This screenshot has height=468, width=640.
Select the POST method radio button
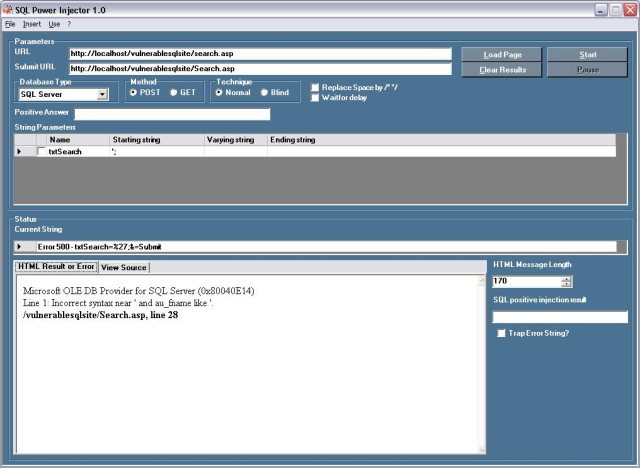pyautogui.click(x=133, y=93)
